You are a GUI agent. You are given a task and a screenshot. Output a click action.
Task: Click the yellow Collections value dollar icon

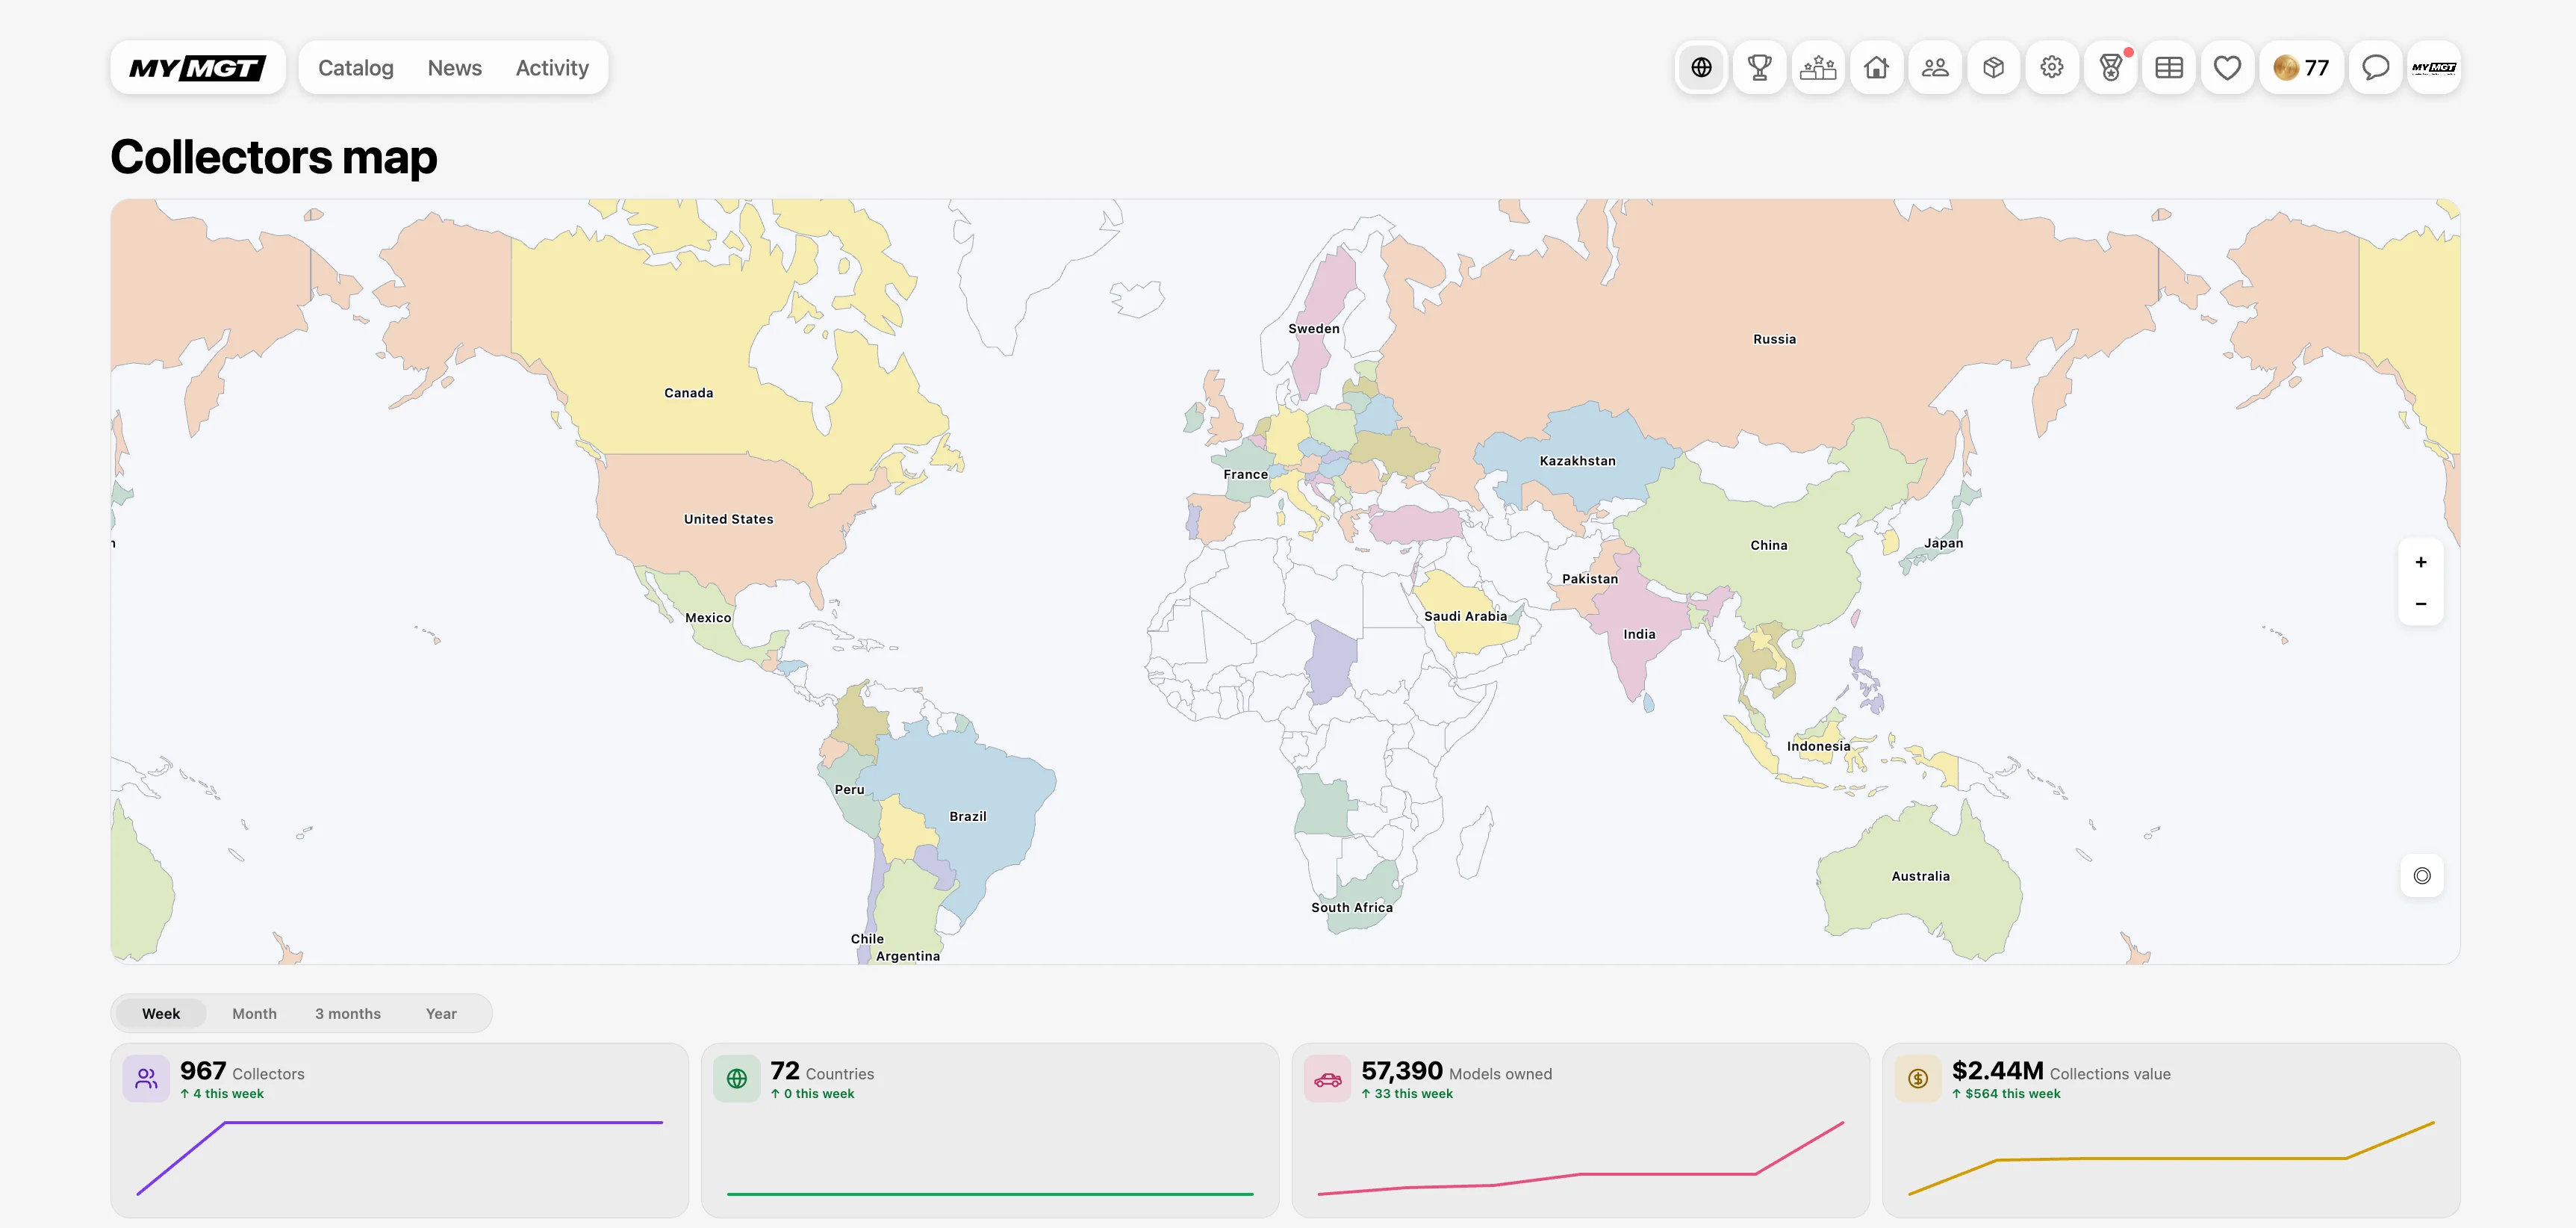[x=1918, y=1079]
